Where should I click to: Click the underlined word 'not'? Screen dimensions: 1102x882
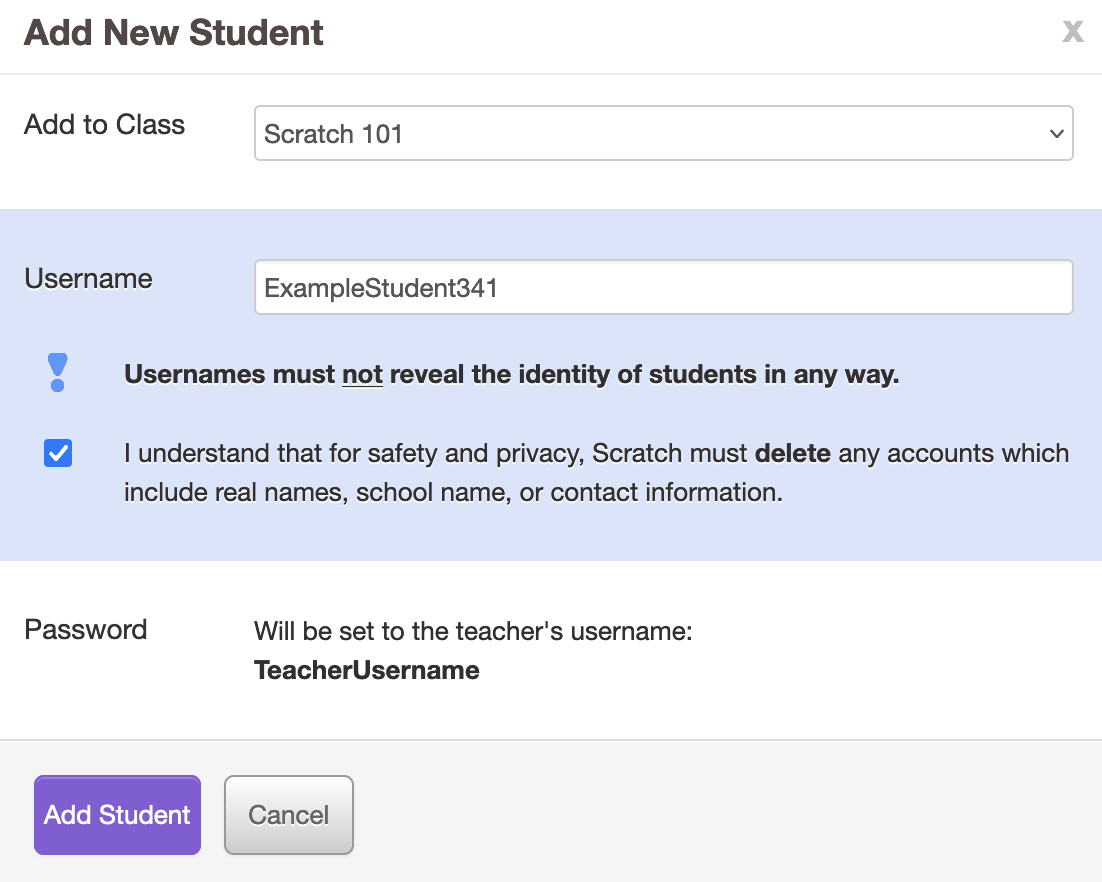362,374
